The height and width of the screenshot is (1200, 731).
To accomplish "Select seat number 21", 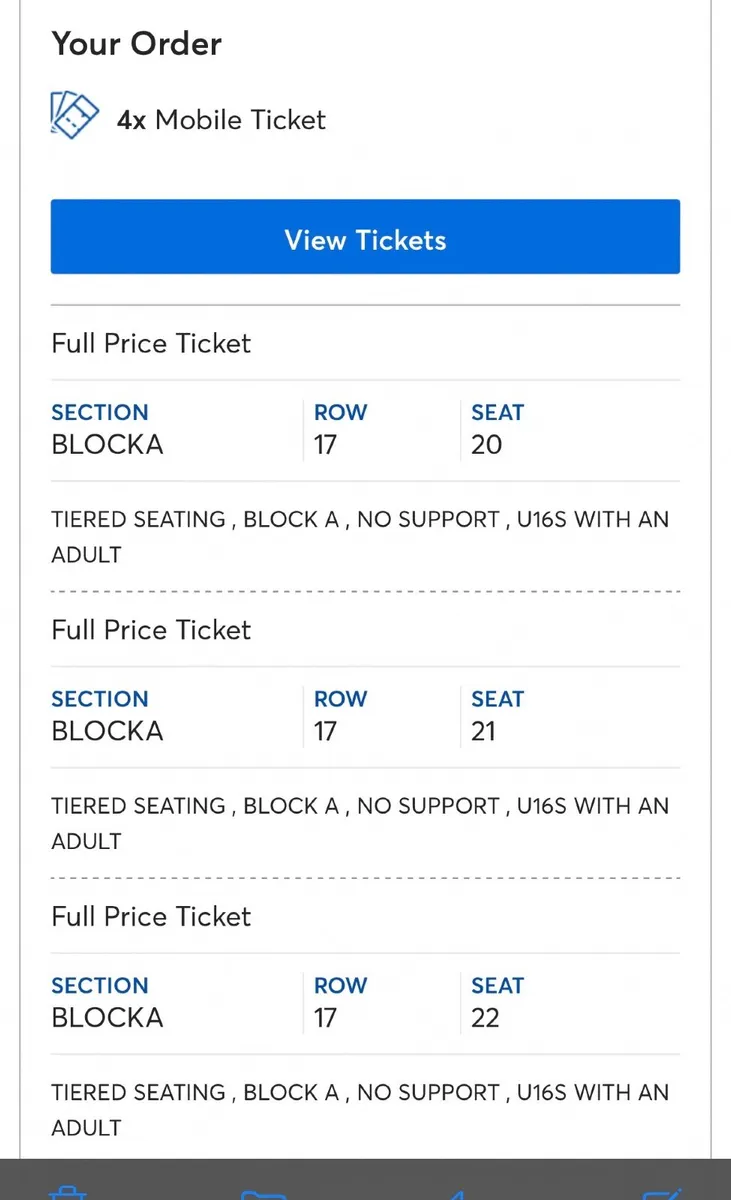I will pos(484,731).
